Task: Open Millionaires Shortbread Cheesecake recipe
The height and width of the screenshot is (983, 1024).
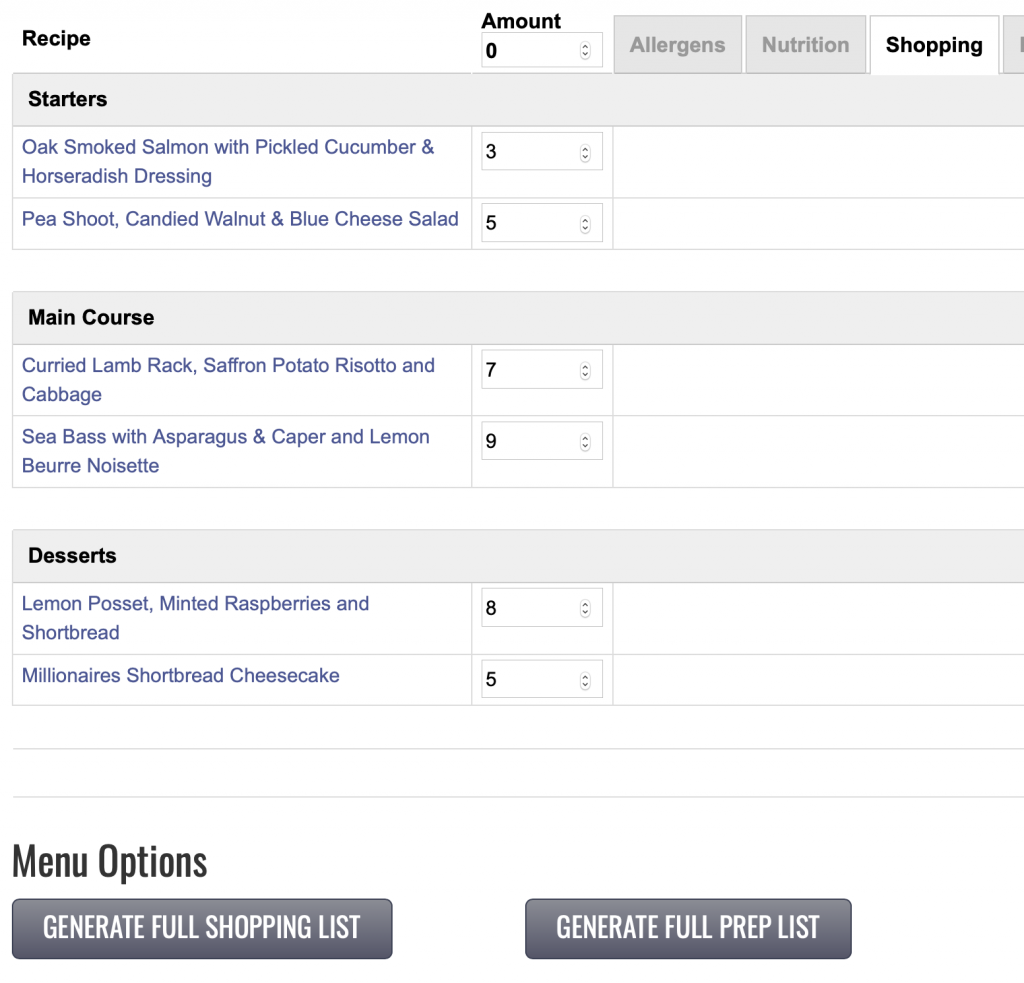Action: [181, 675]
